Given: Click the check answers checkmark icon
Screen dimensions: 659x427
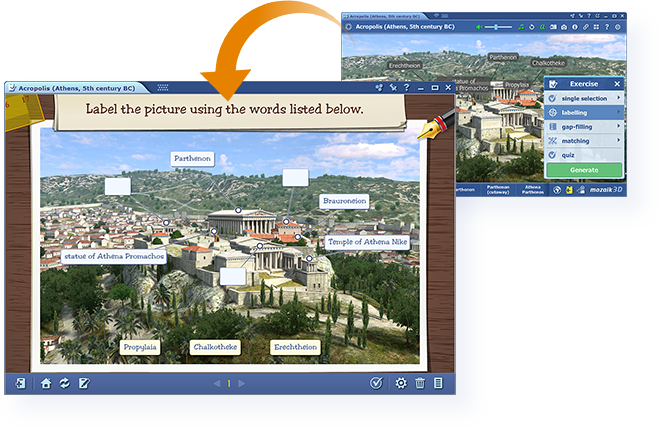Looking at the screenshot, I should coord(376,383).
